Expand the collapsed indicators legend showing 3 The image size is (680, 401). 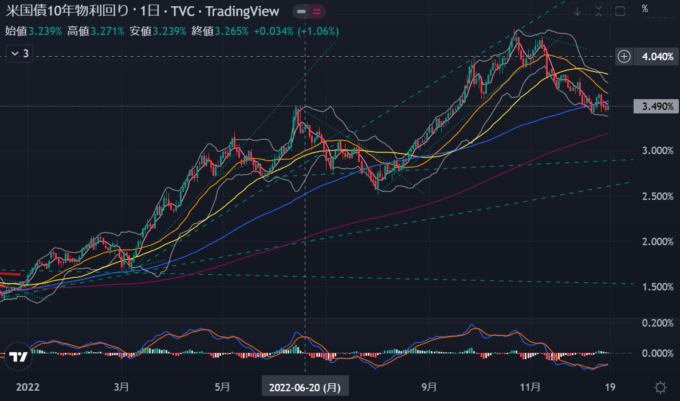(19, 53)
